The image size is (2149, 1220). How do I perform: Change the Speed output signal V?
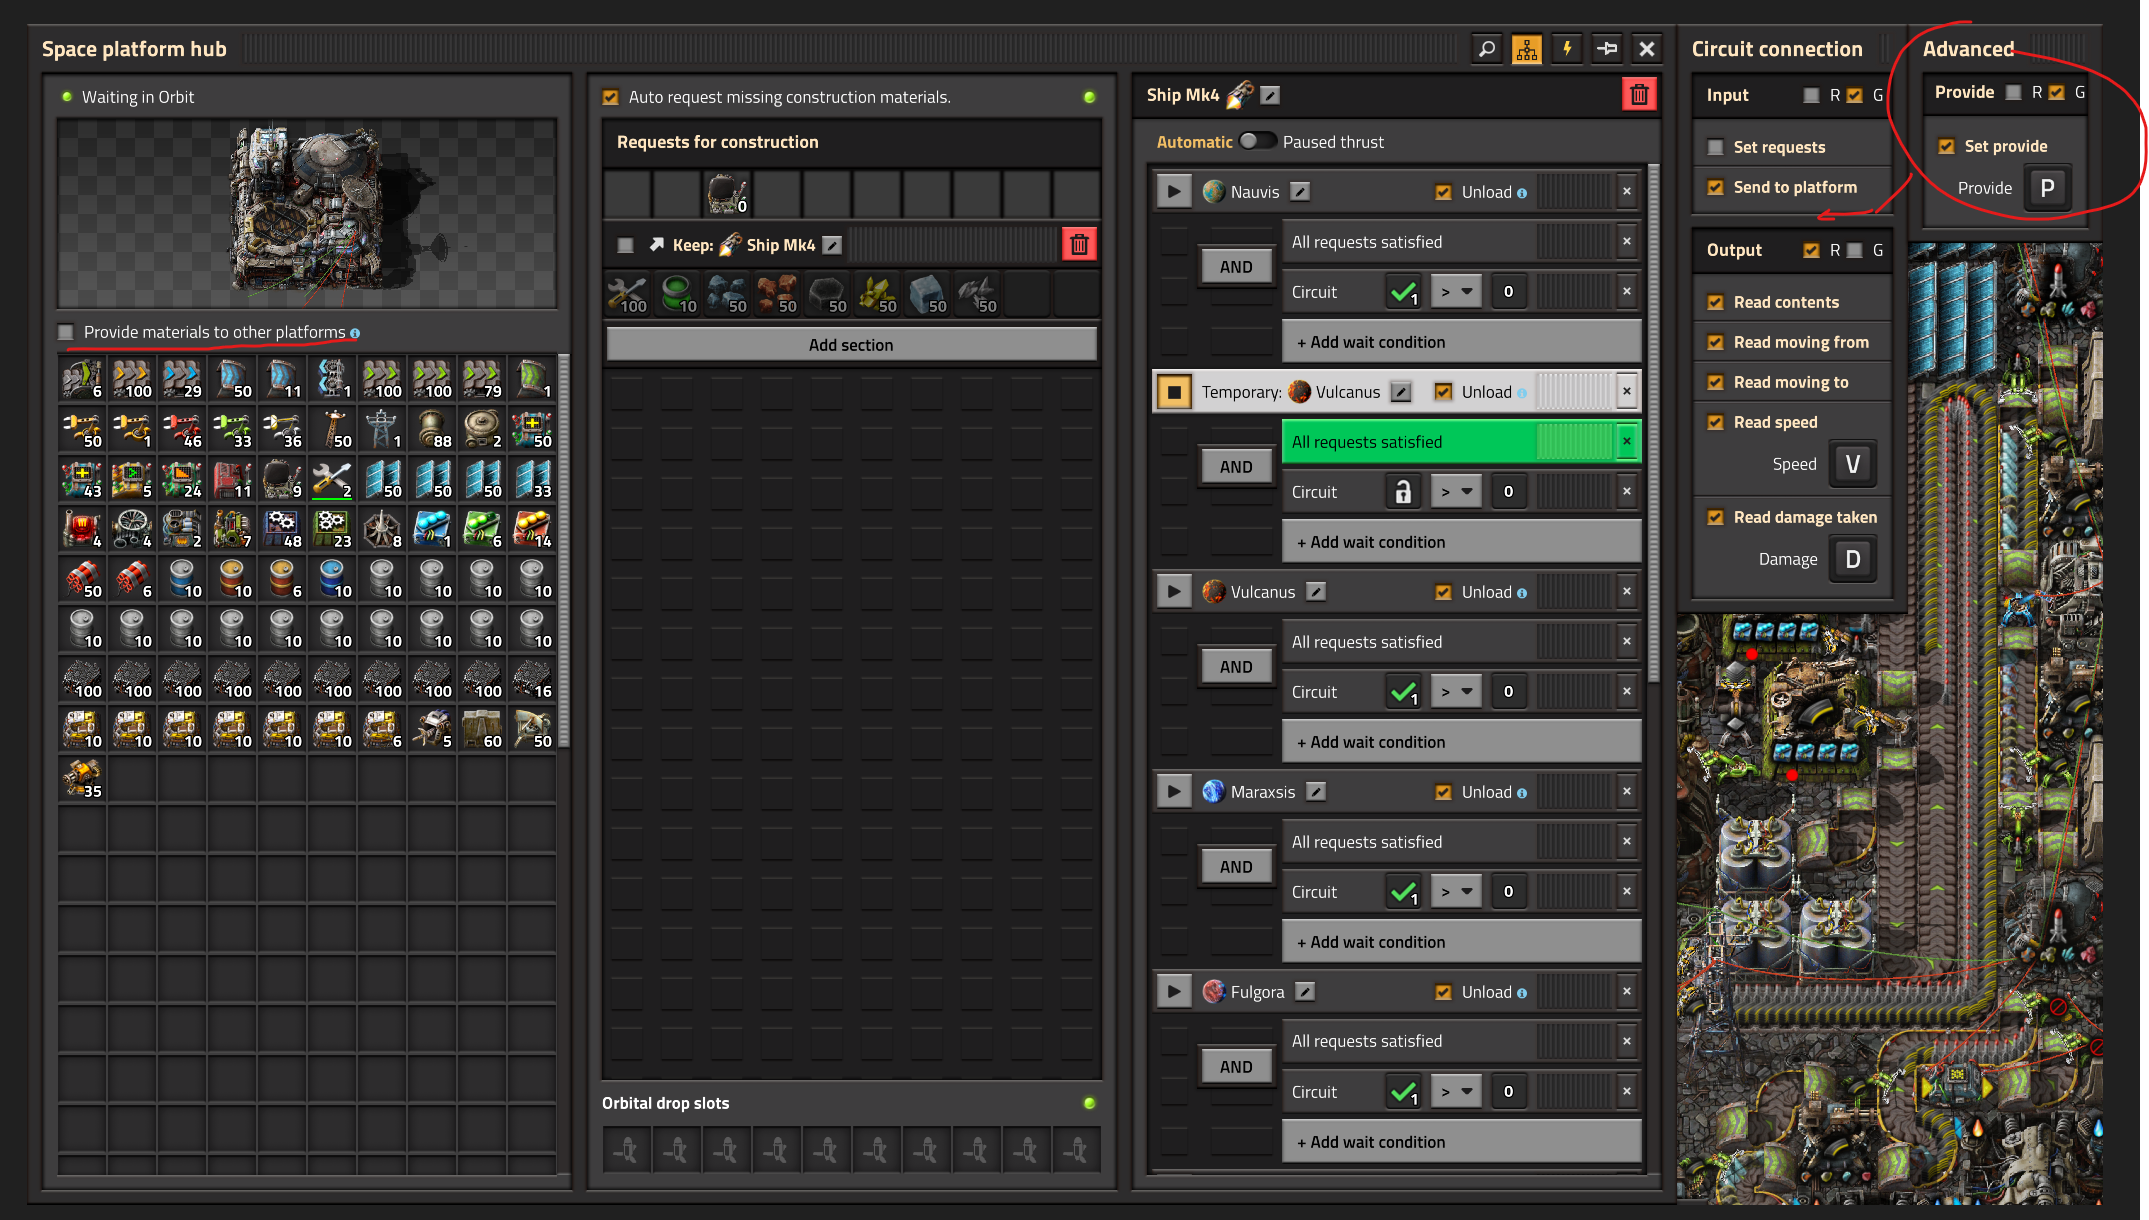1853,464
